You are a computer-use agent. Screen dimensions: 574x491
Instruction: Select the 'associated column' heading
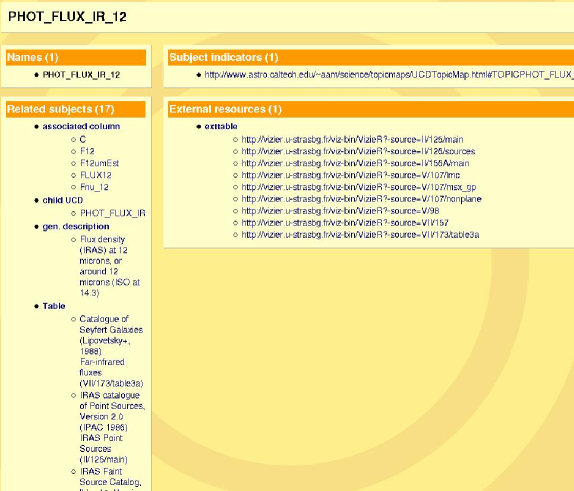(81, 126)
